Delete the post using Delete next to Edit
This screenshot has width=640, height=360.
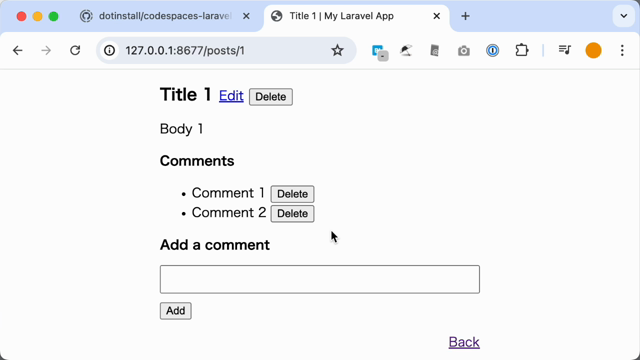click(x=271, y=97)
